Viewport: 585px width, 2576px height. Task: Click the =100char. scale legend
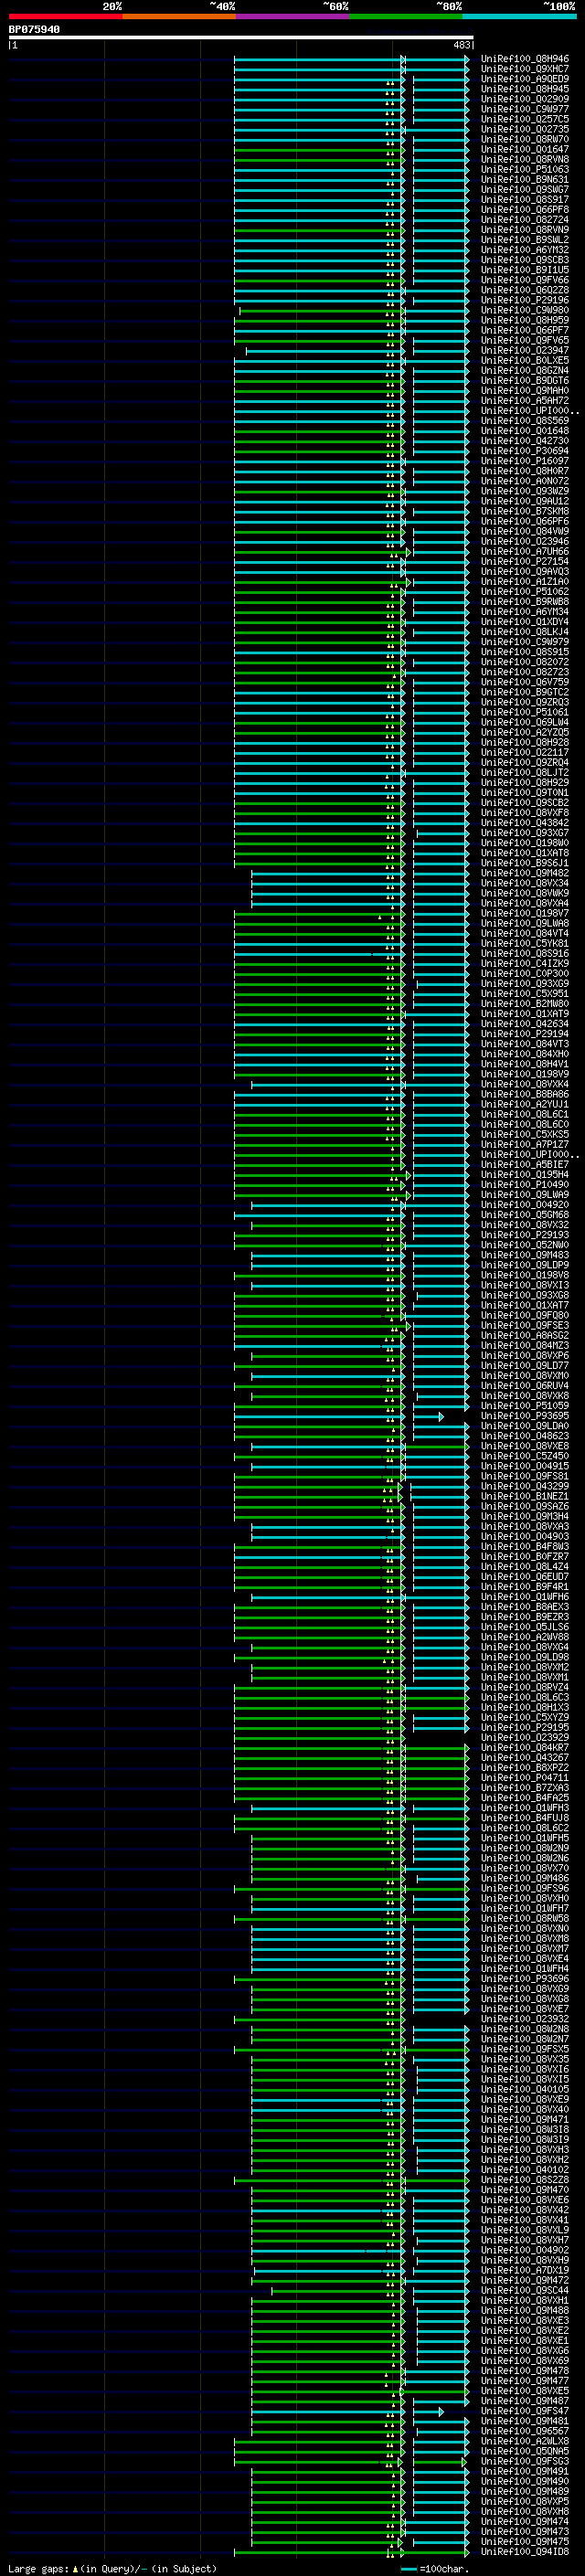[436, 2568]
